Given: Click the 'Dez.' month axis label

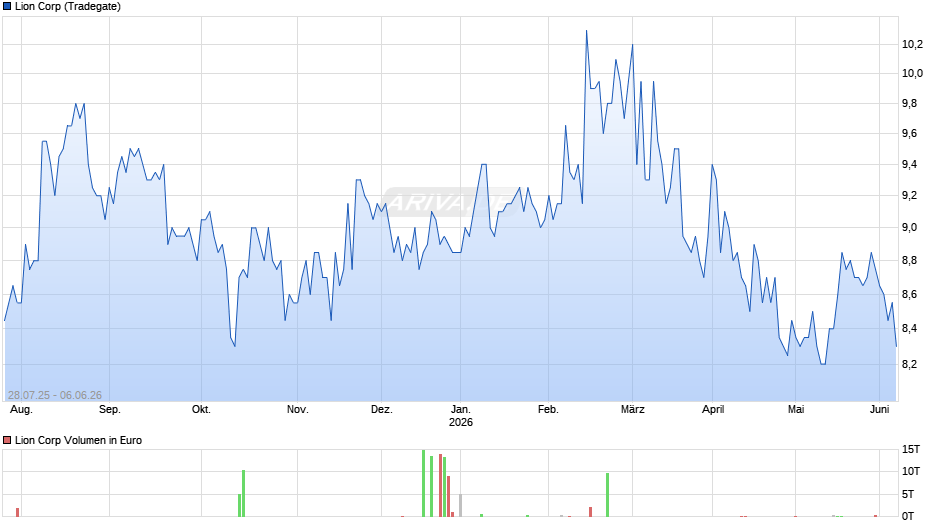Looking at the screenshot, I should click(382, 410).
